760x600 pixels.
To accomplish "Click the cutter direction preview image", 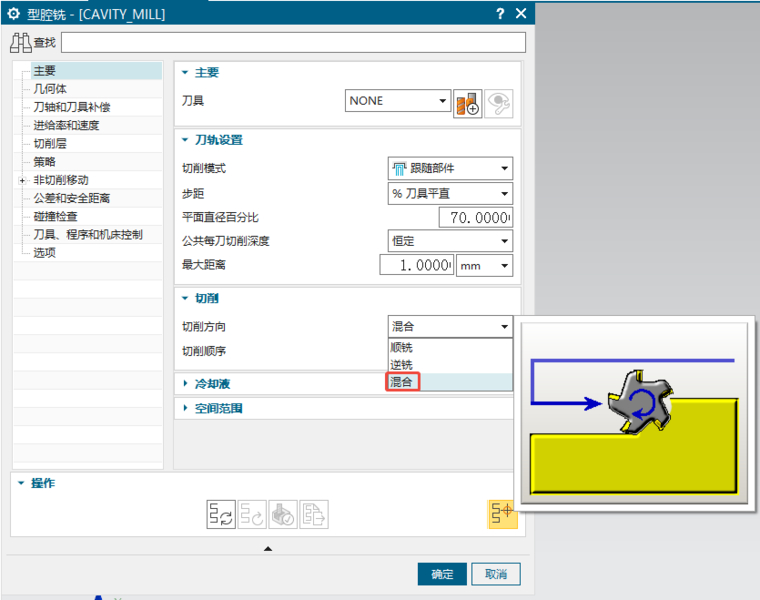I will click(x=634, y=413).
